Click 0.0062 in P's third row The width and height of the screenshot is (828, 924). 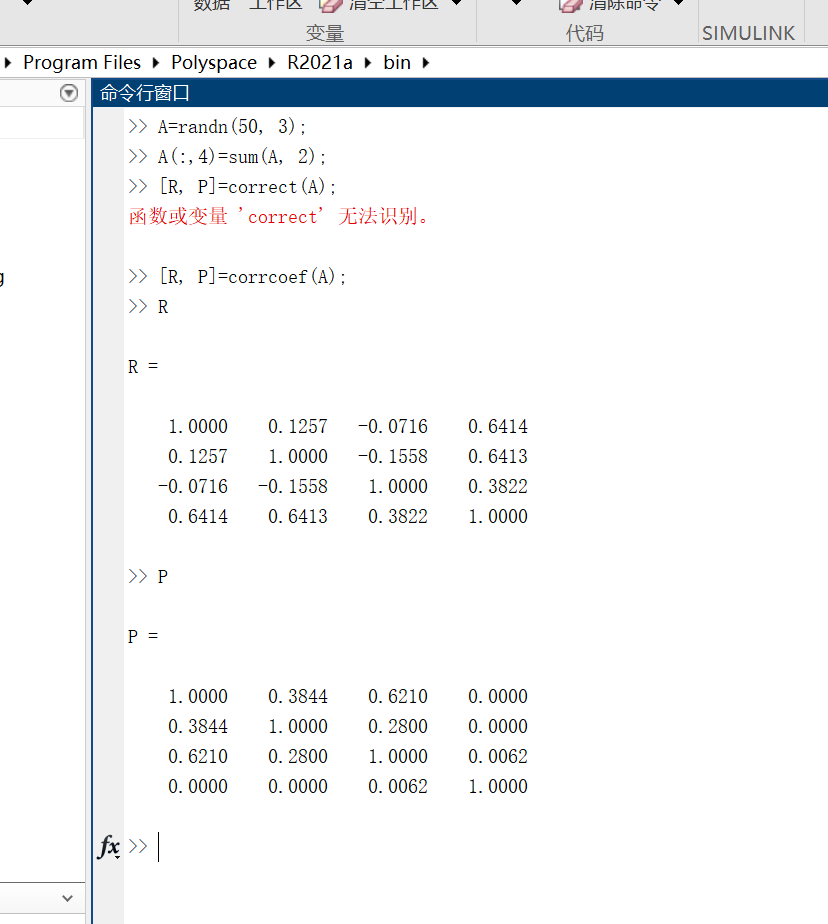coord(498,757)
